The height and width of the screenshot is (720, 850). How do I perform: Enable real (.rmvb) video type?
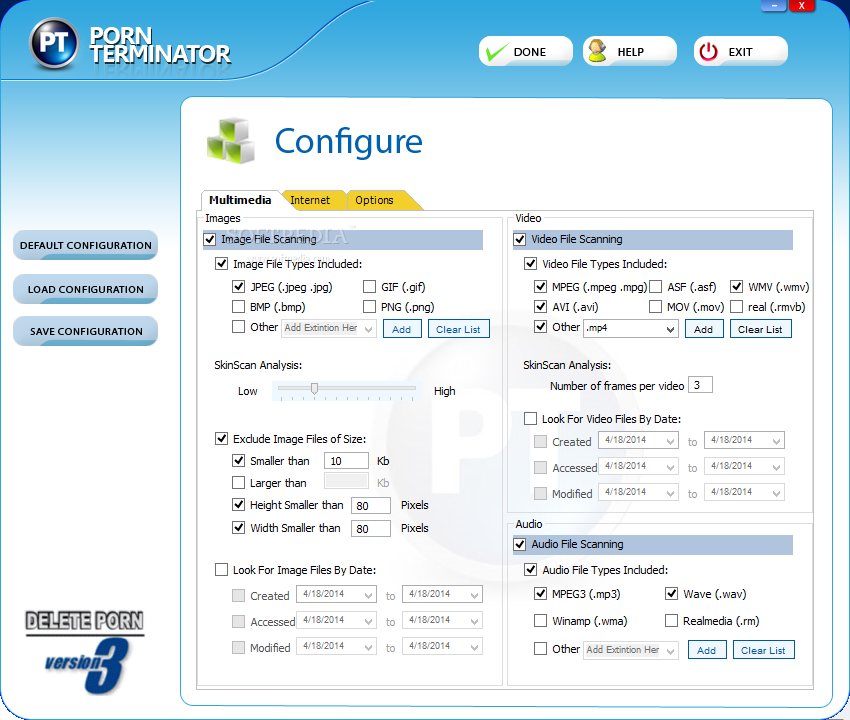pos(736,307)
